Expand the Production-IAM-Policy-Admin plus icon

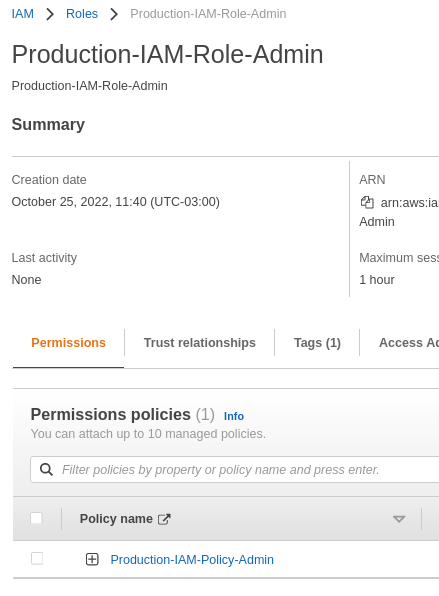tap(92, 560)
